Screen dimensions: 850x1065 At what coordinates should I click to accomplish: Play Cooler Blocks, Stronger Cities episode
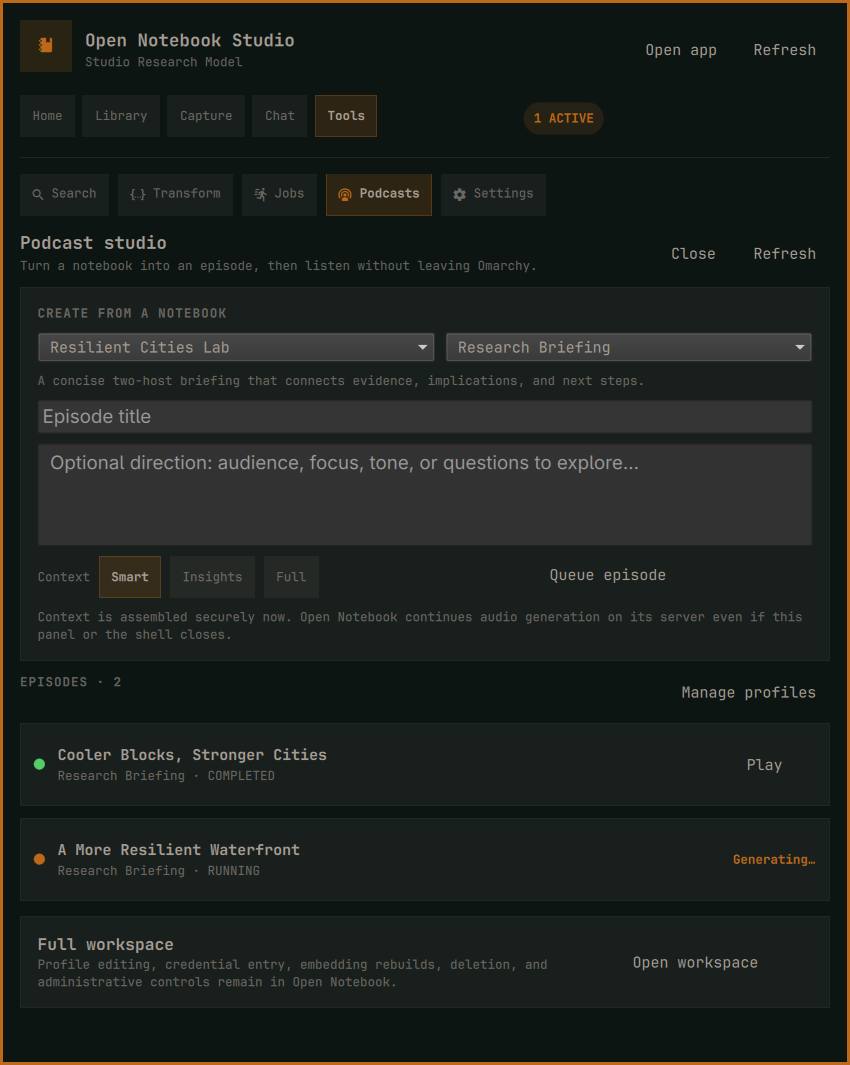click(x=764, y=765)
